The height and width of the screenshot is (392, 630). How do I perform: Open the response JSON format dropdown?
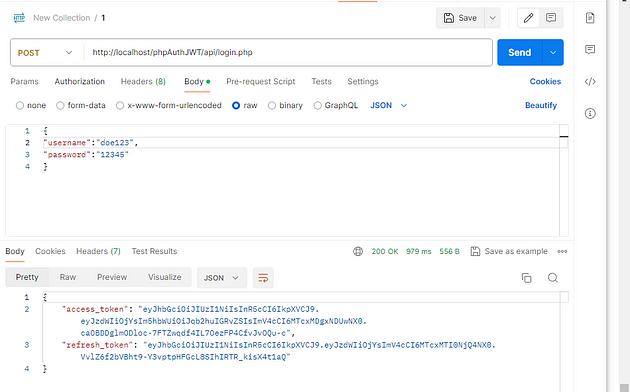pyautogui.click(x=222, y=278)
